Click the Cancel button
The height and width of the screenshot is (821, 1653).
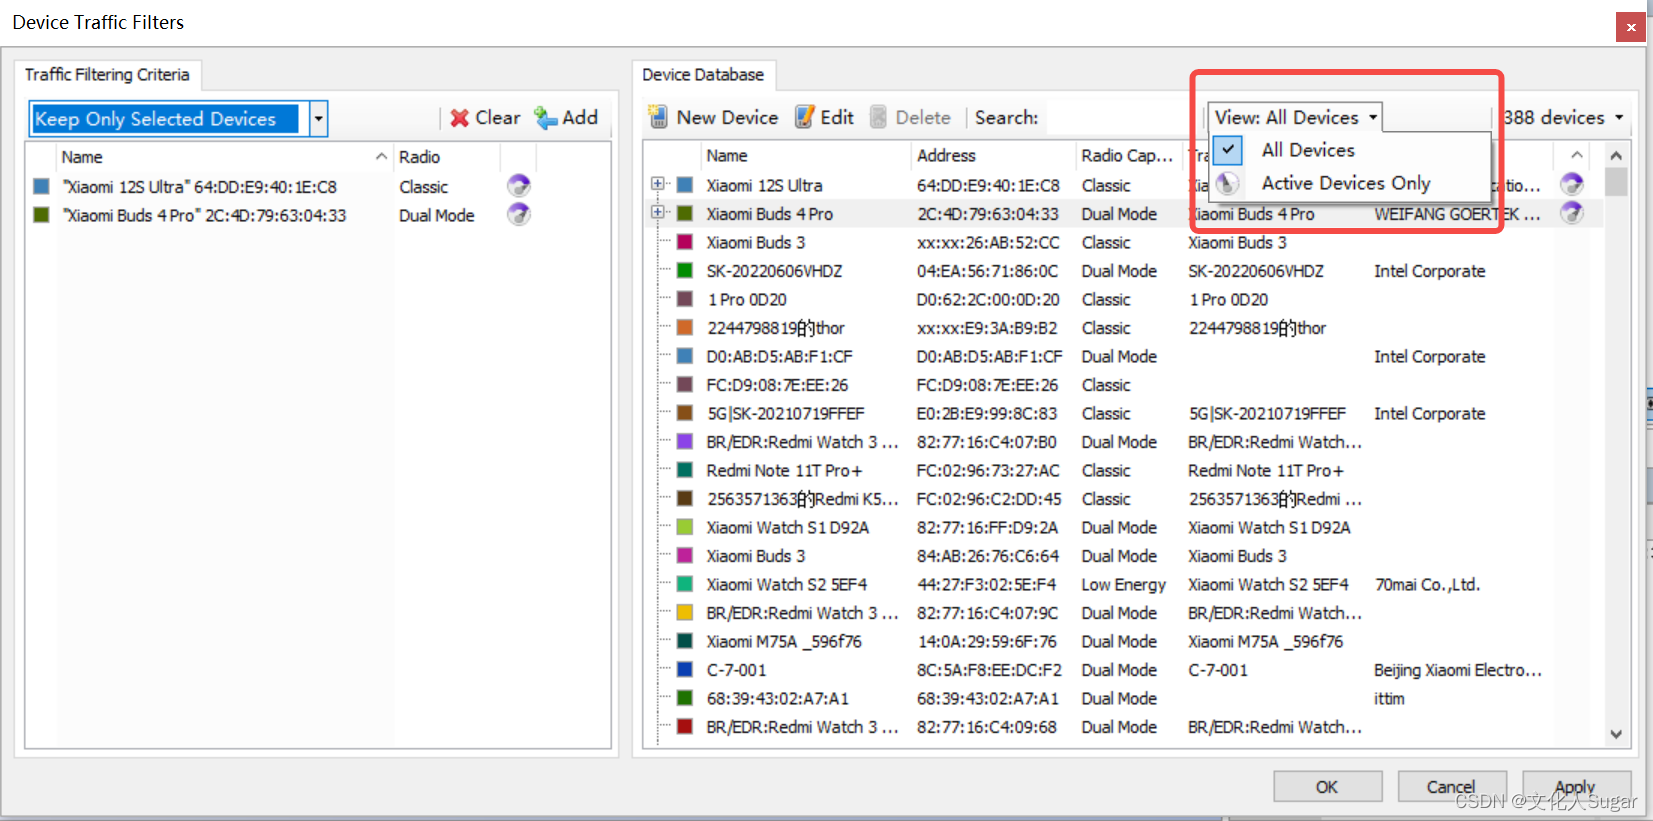pos(1451,787)
